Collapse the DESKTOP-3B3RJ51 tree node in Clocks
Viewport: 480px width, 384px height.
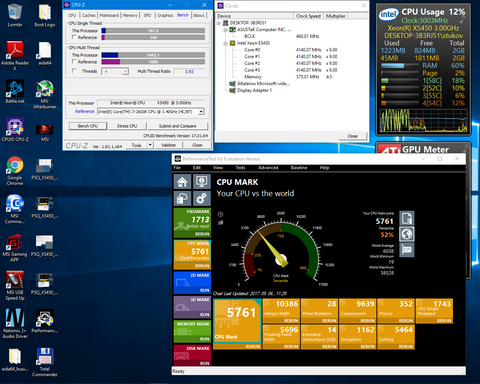click(x=219, y=23)
